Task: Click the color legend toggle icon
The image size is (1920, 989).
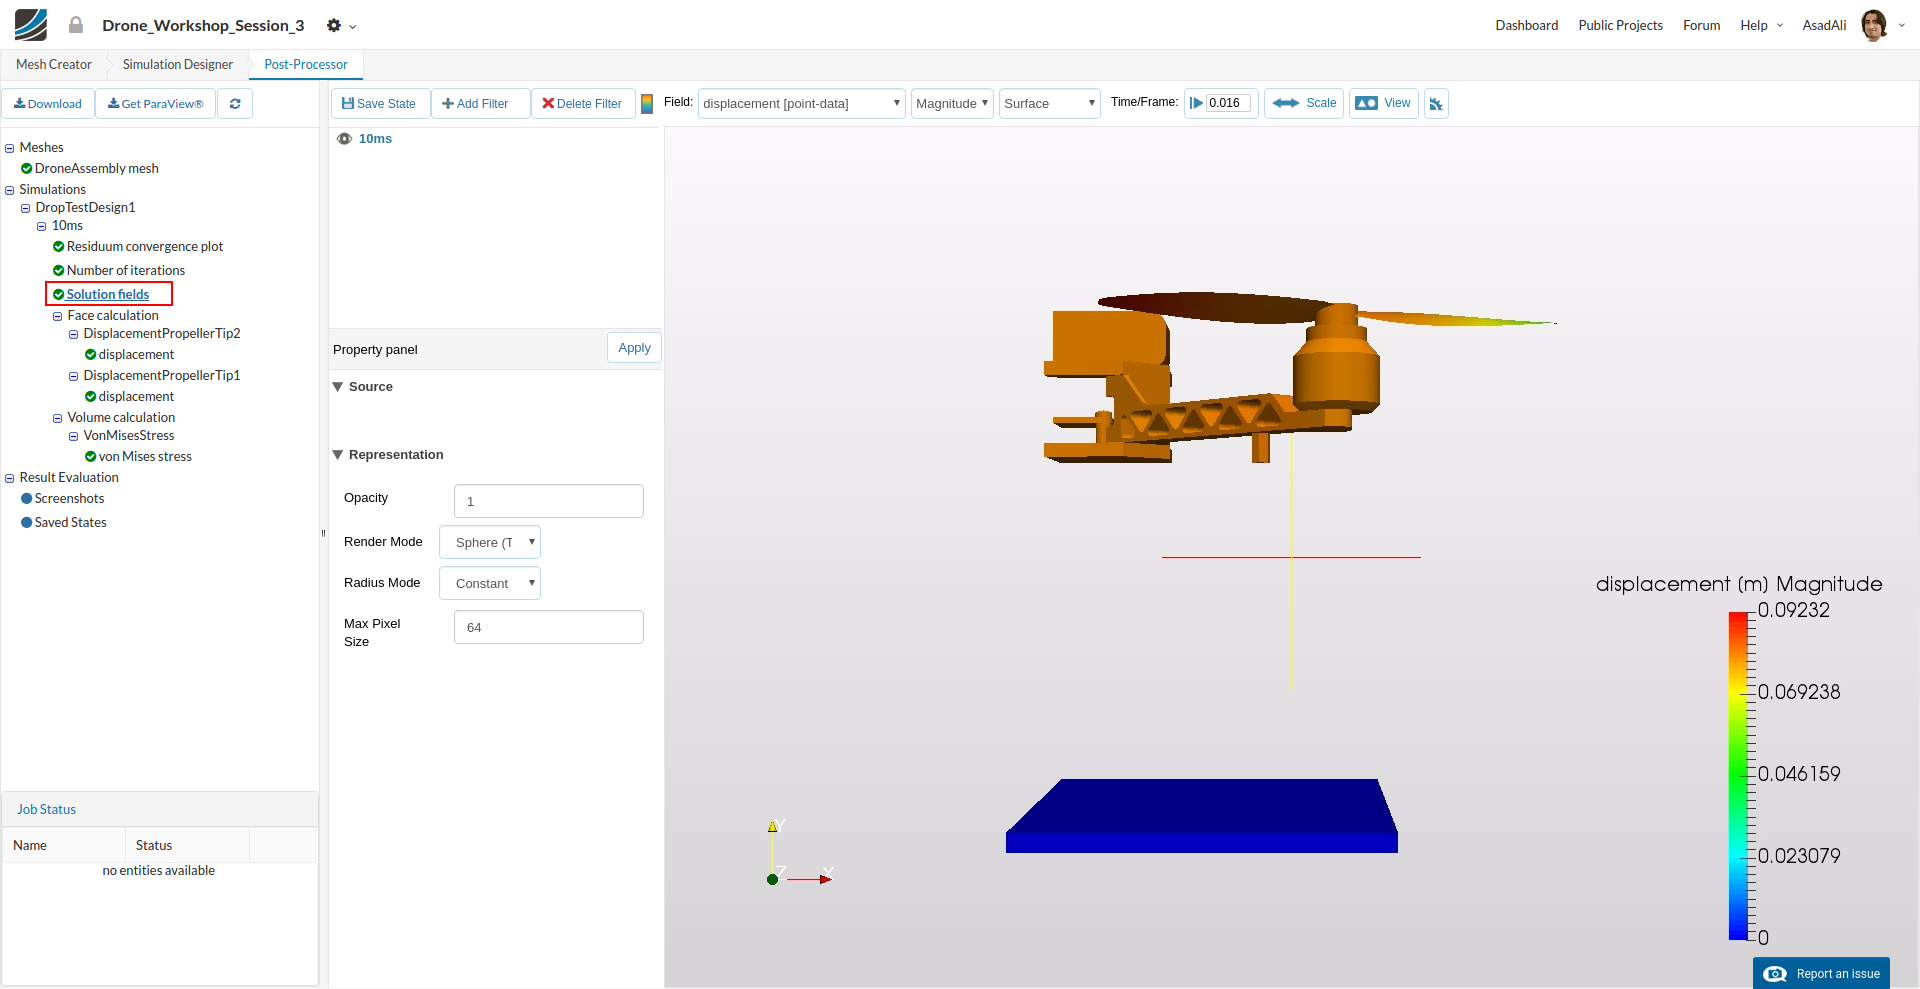Action: 647,104
